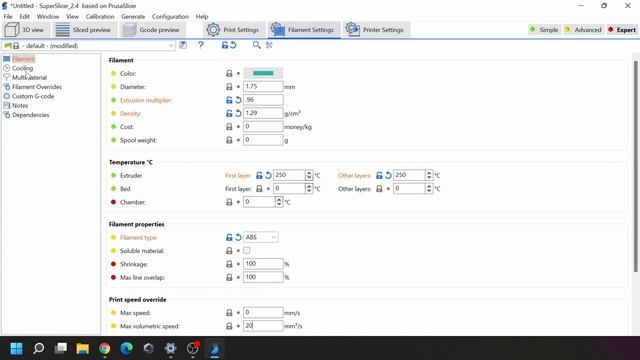This screenshot has width=640, height=360.
Task: Reset Extruder first layer temperature arrow
Action: (x=268, y=176)
